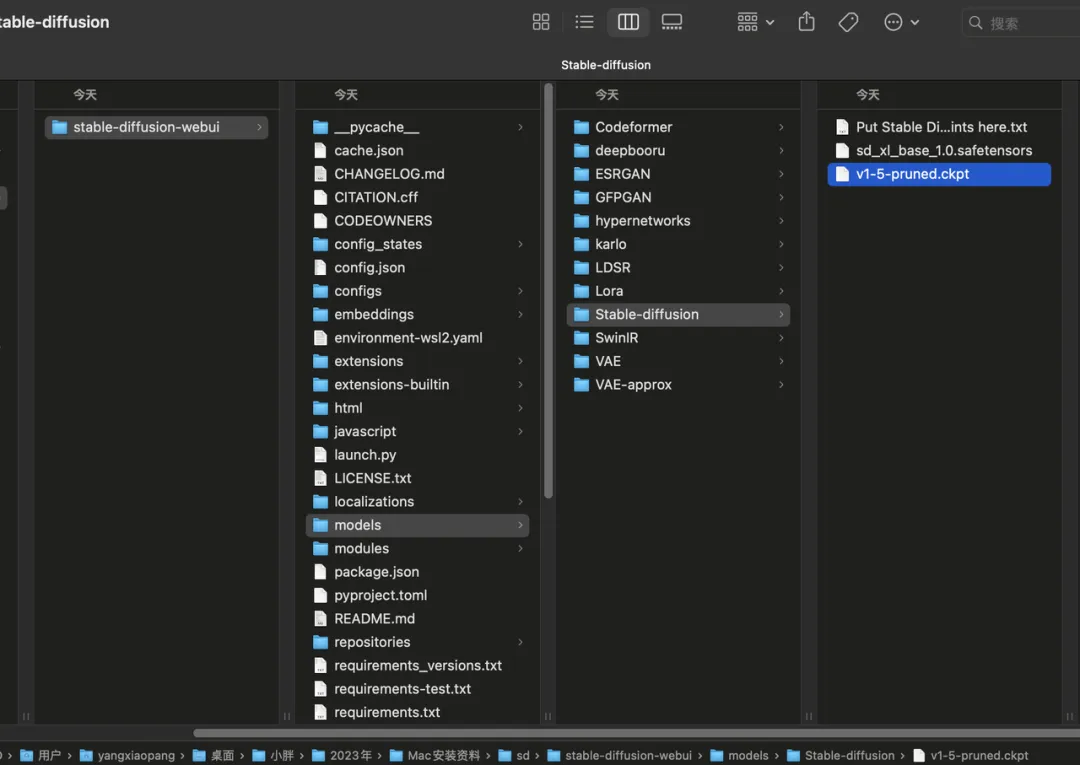Viewport: 1080px width, 765px height.
Task: Select requirements.txt file
Action: [x=417, y=713]
